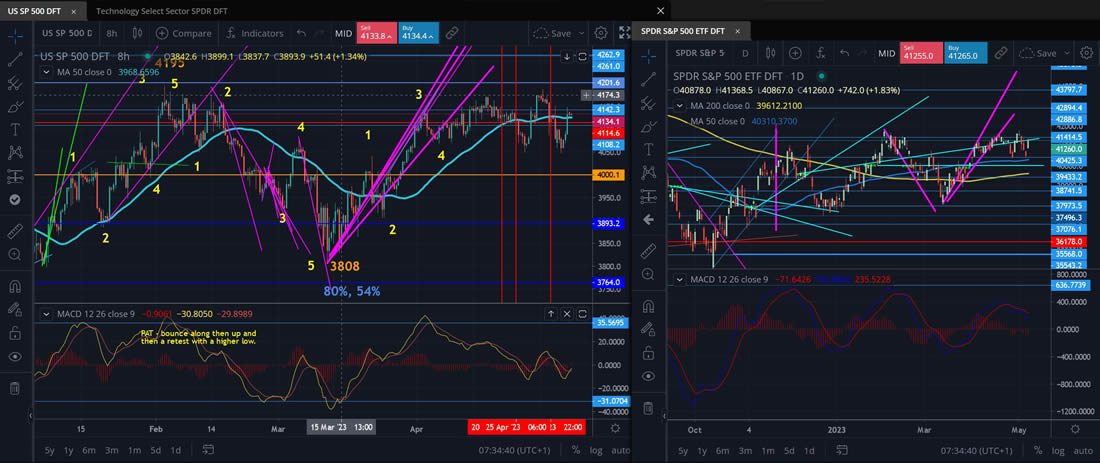The image size is (1100, 463).
Task: Click the 4000.1 orange price label
Action: click(x=608, y=175)
